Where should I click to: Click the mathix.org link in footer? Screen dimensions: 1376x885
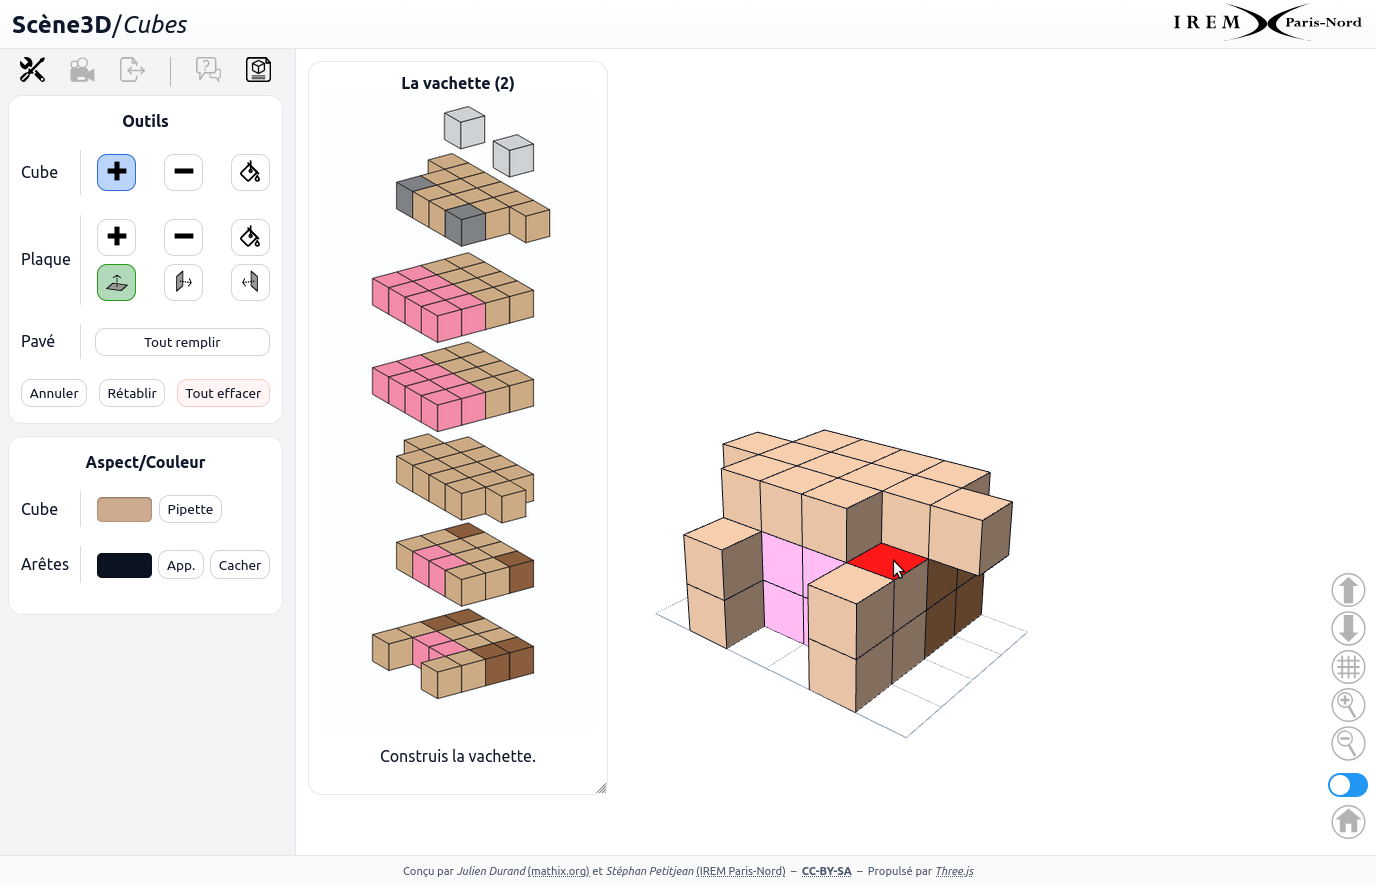558,871
